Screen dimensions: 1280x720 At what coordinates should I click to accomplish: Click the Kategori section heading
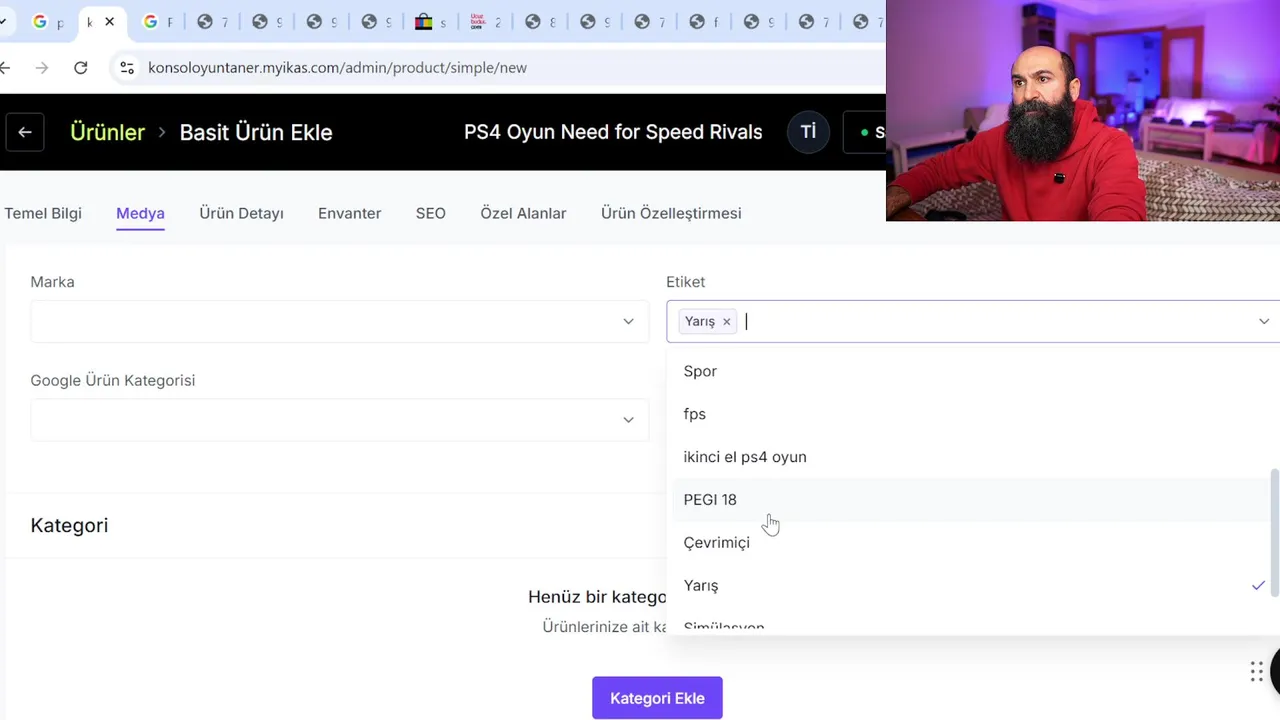coord(69,525)
